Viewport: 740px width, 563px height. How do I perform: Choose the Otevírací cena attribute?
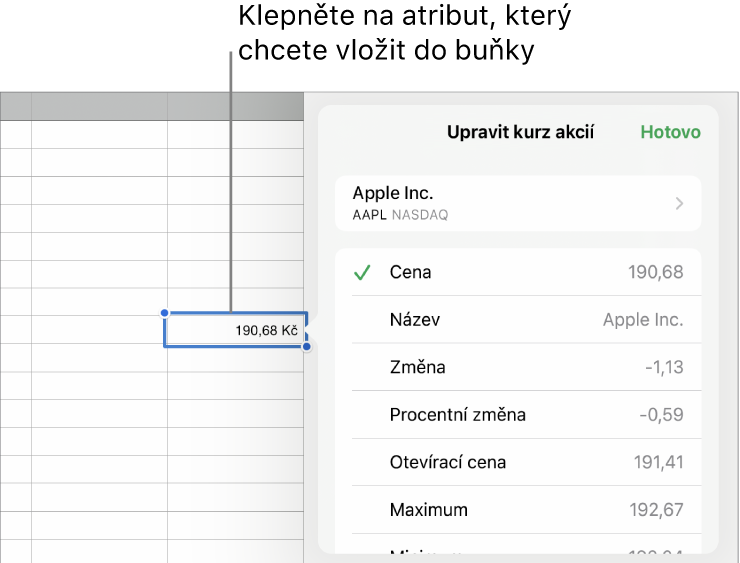pyautogui.click(x=518, y=462)
